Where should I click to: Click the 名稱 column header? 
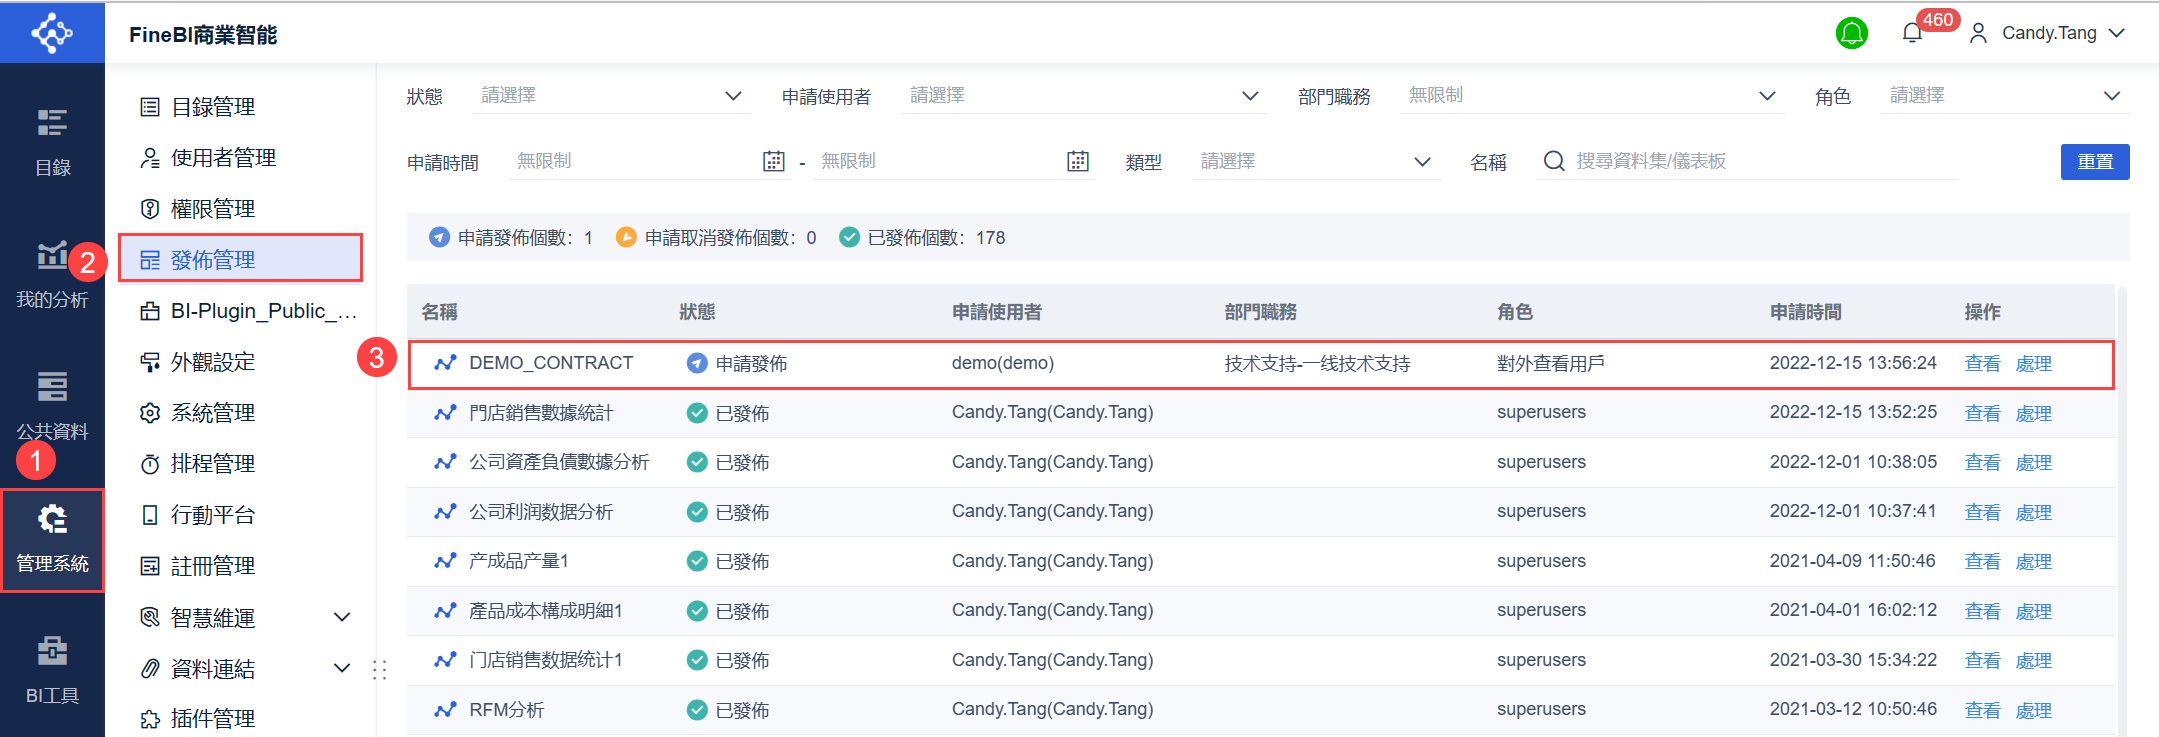pos(440,312)
